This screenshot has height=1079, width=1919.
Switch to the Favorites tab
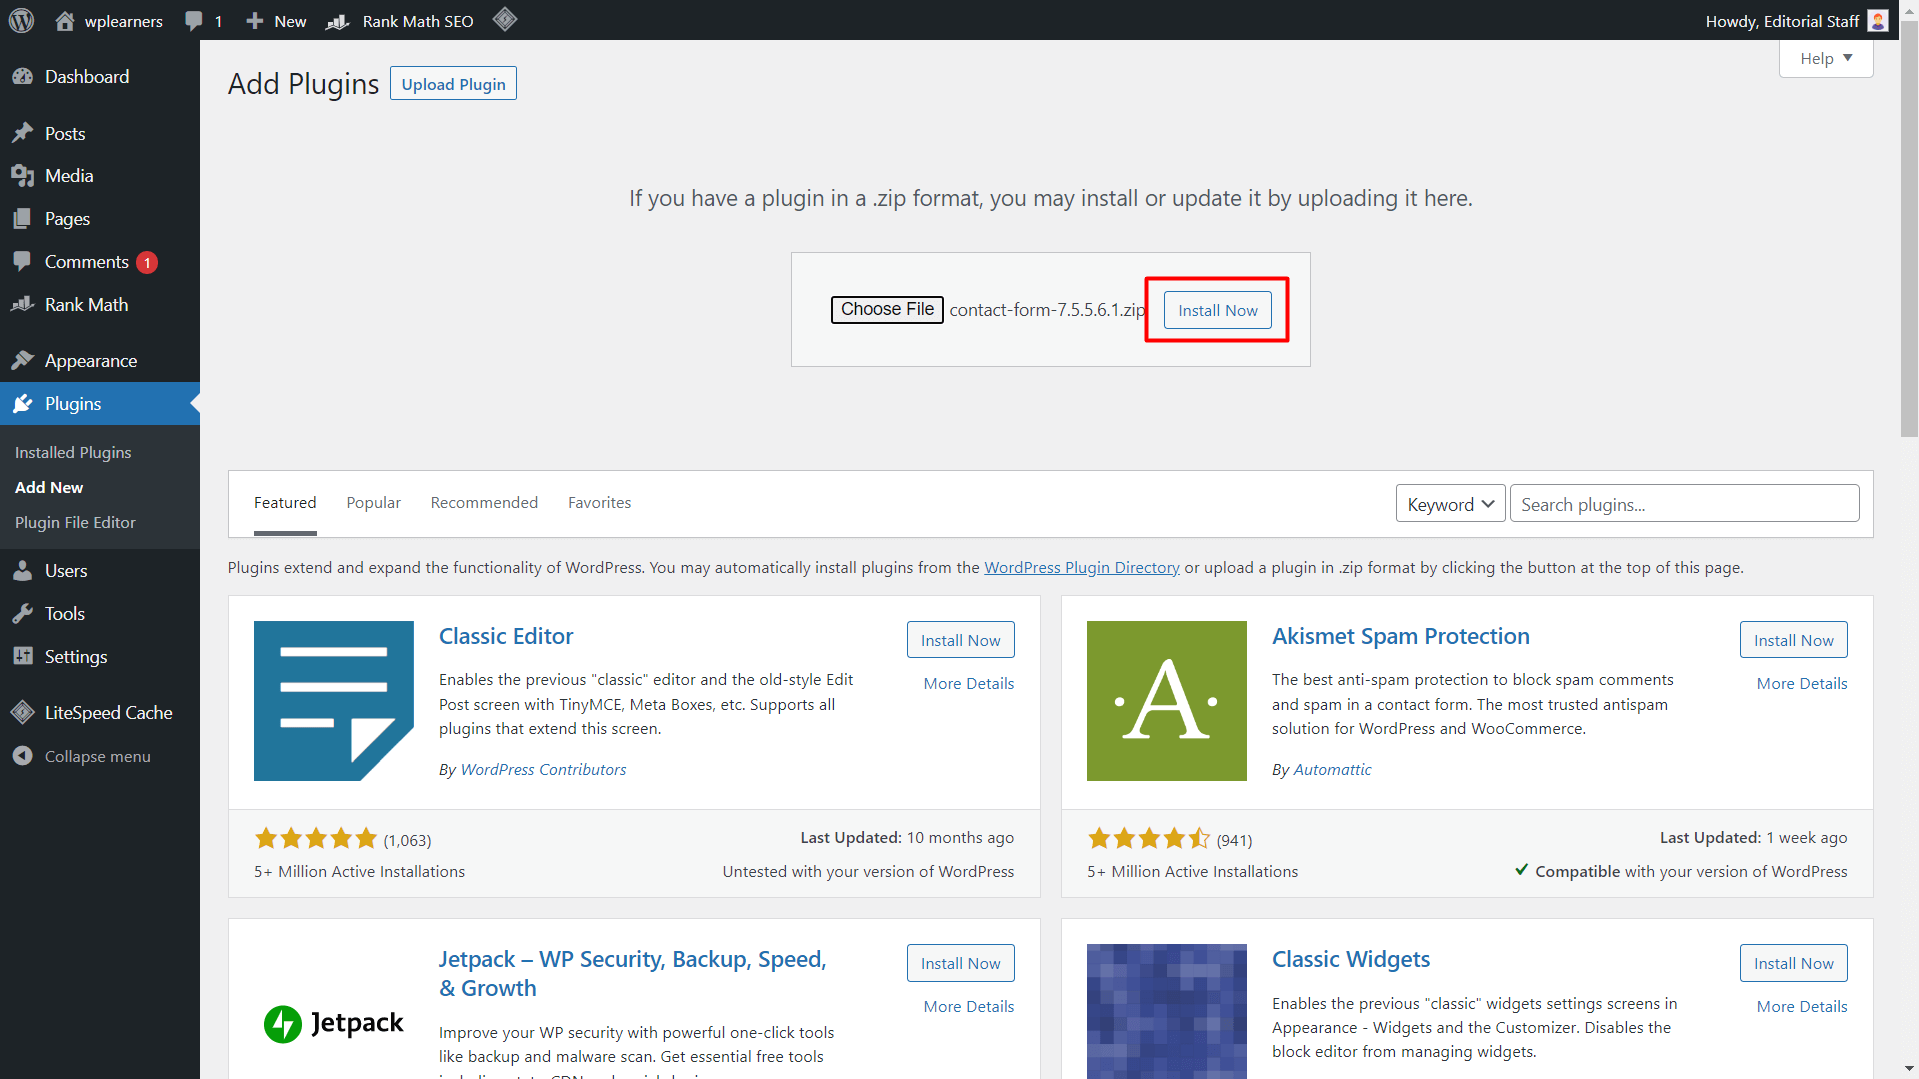coord(599,503)
